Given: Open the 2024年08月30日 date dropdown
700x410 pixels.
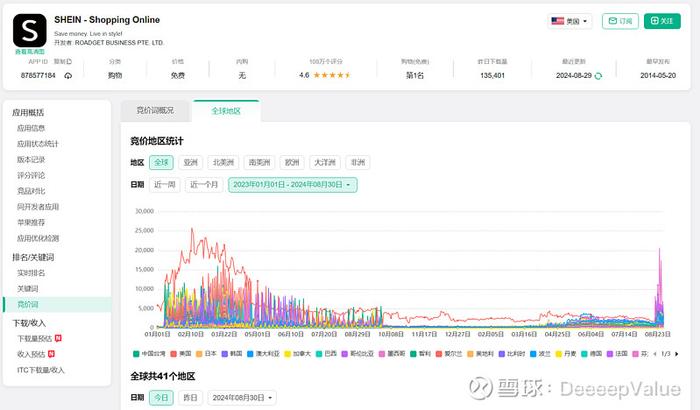Looking at the screenshot, I should tap(242, 397).
